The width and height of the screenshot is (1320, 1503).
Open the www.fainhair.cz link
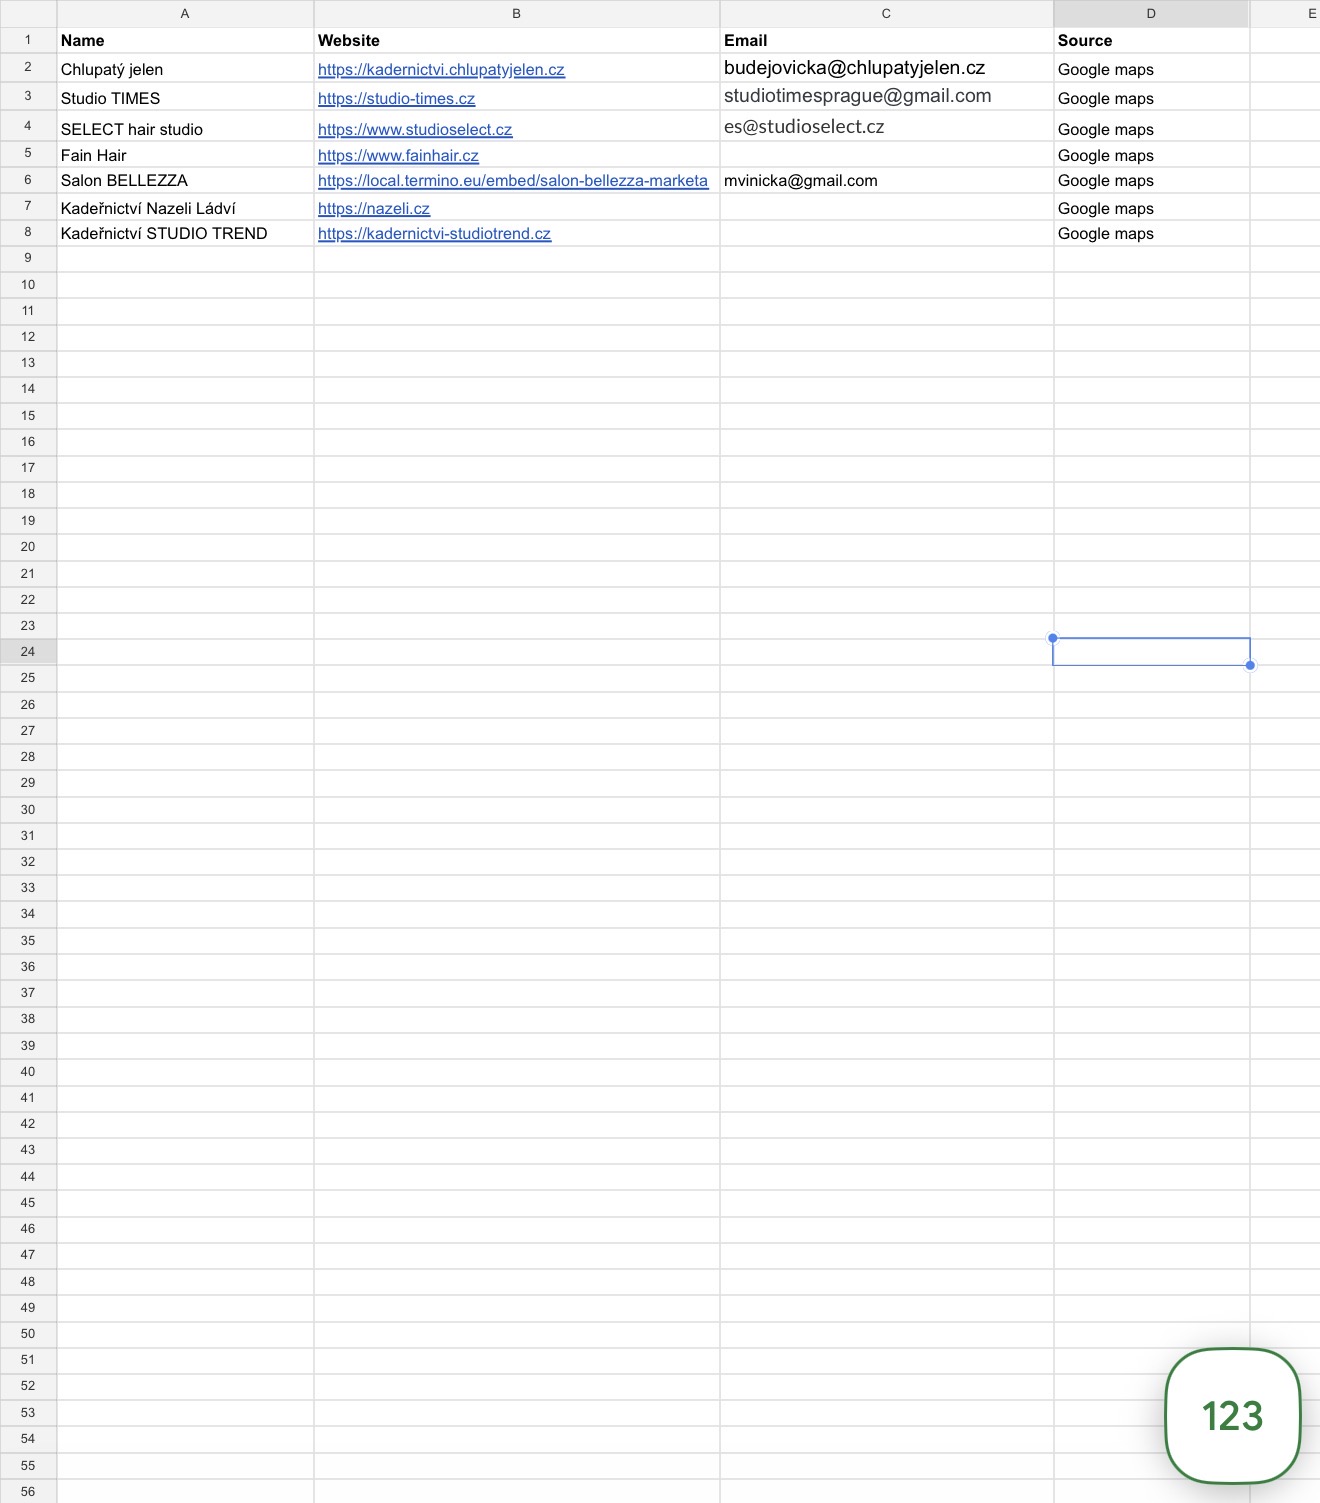tap(398, 156)
